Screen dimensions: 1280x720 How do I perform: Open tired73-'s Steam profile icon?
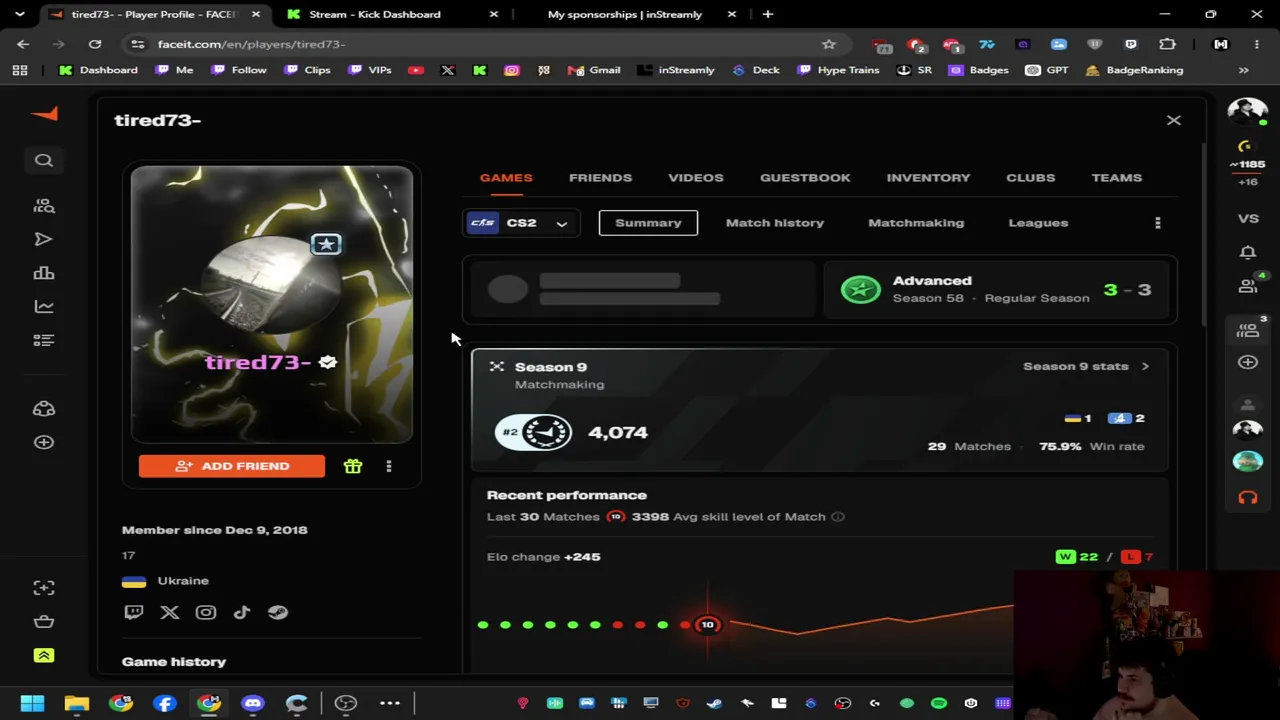277,612
